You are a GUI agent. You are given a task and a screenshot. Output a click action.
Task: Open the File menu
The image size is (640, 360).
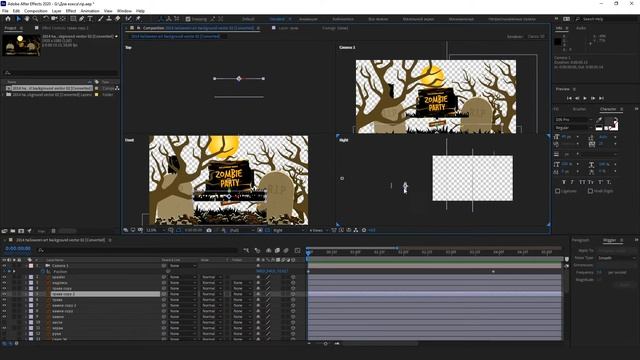(x=5, y=11)
